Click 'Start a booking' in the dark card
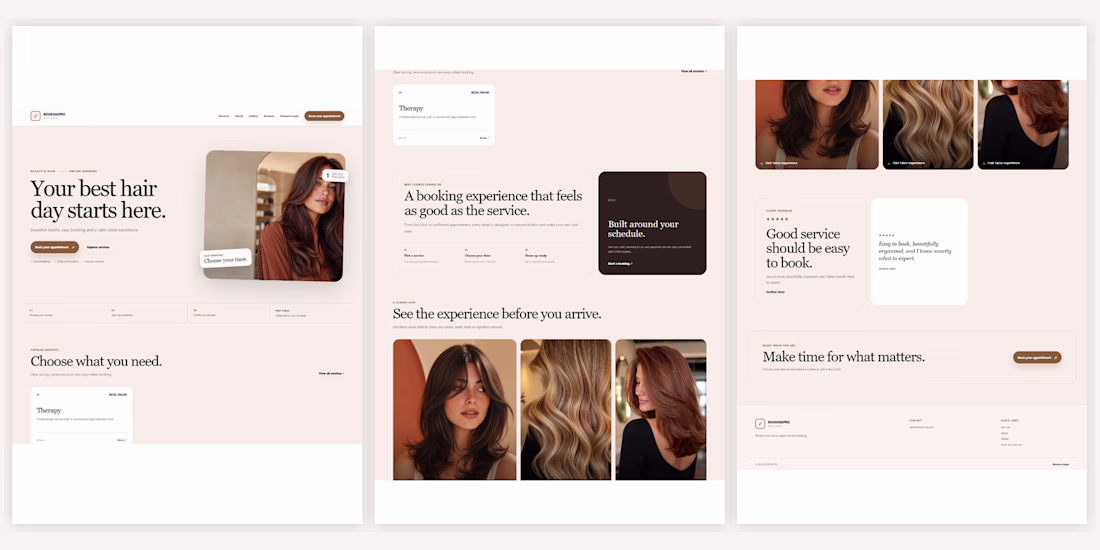This screenshot has width=1100, height=550. pos(620,264)
